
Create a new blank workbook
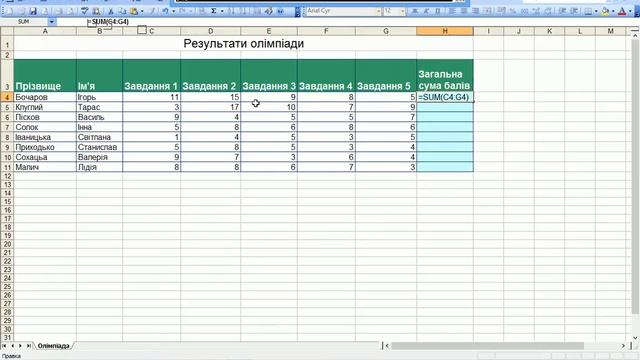coord(10,11)
